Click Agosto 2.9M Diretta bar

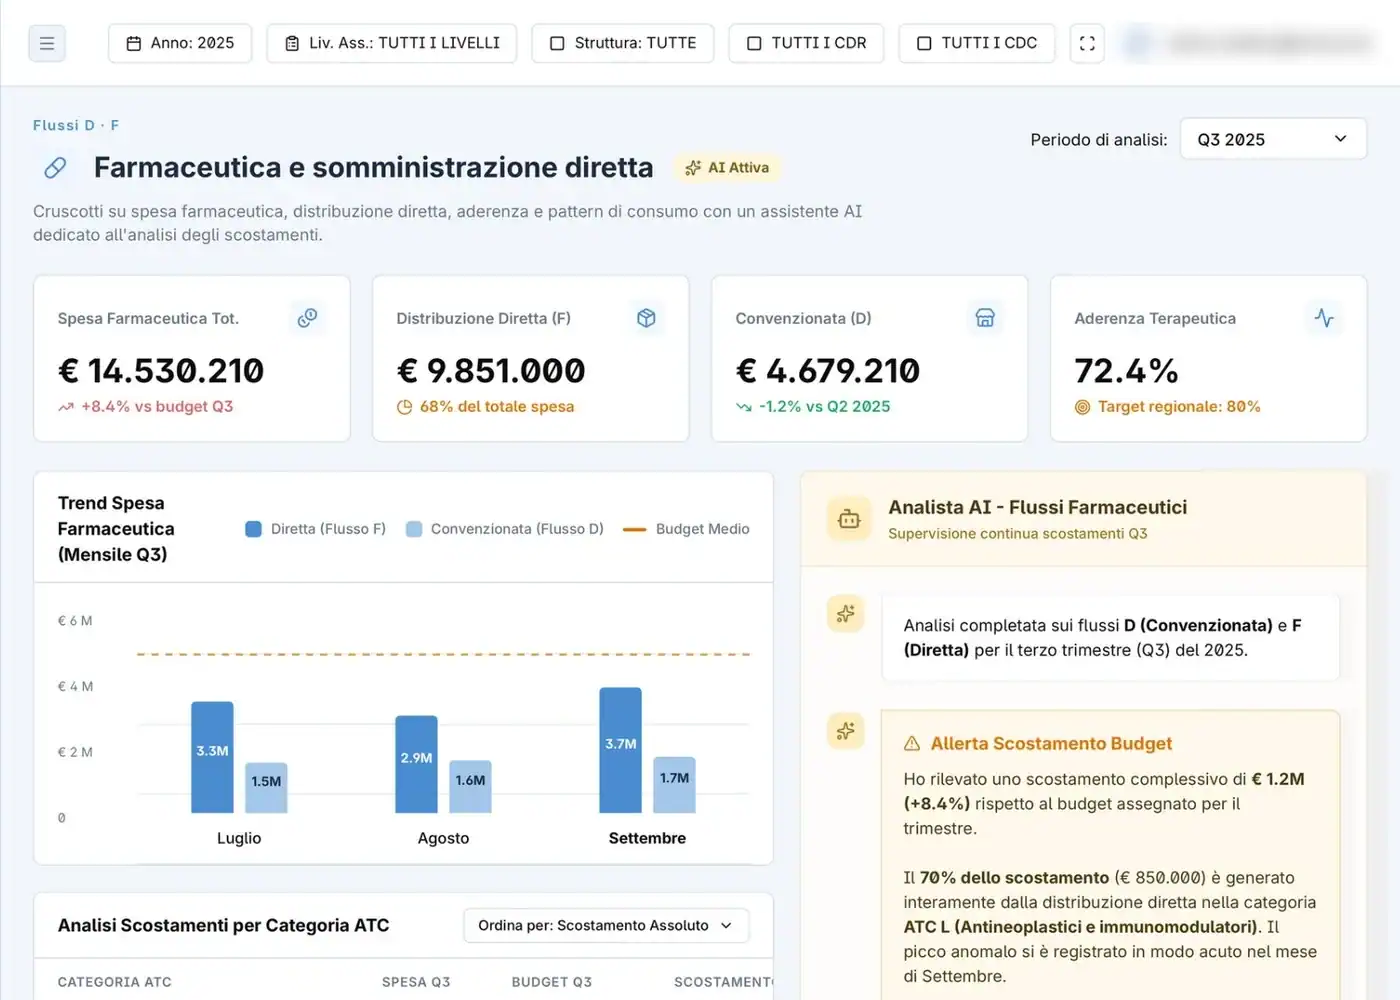pos(416,764)
